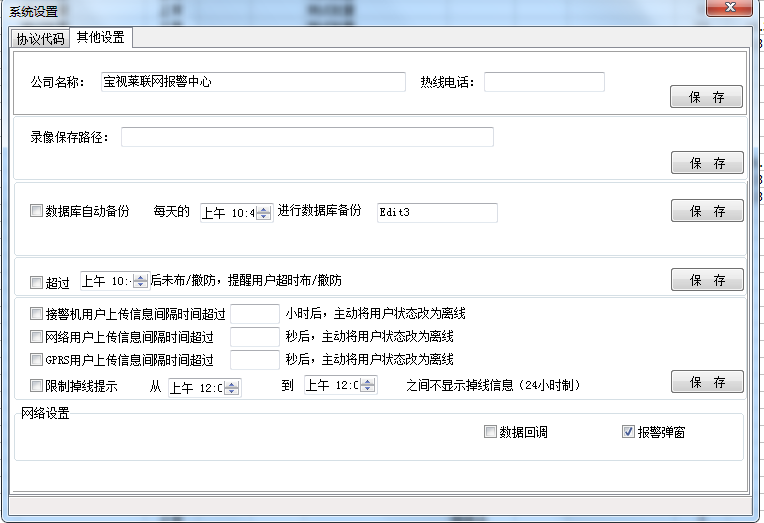Decrease backup time with down spinner
The height and width of the screenshot is (523, 764).
pos(264,216)
